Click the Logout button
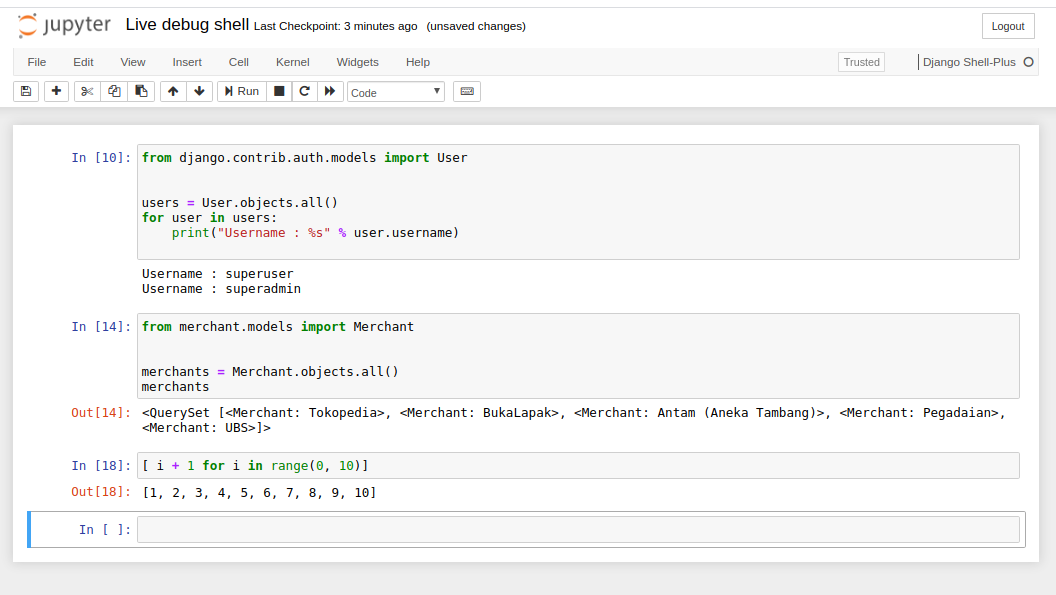The width and height of the screenshot is (1056, 595). coord(1008,26)
